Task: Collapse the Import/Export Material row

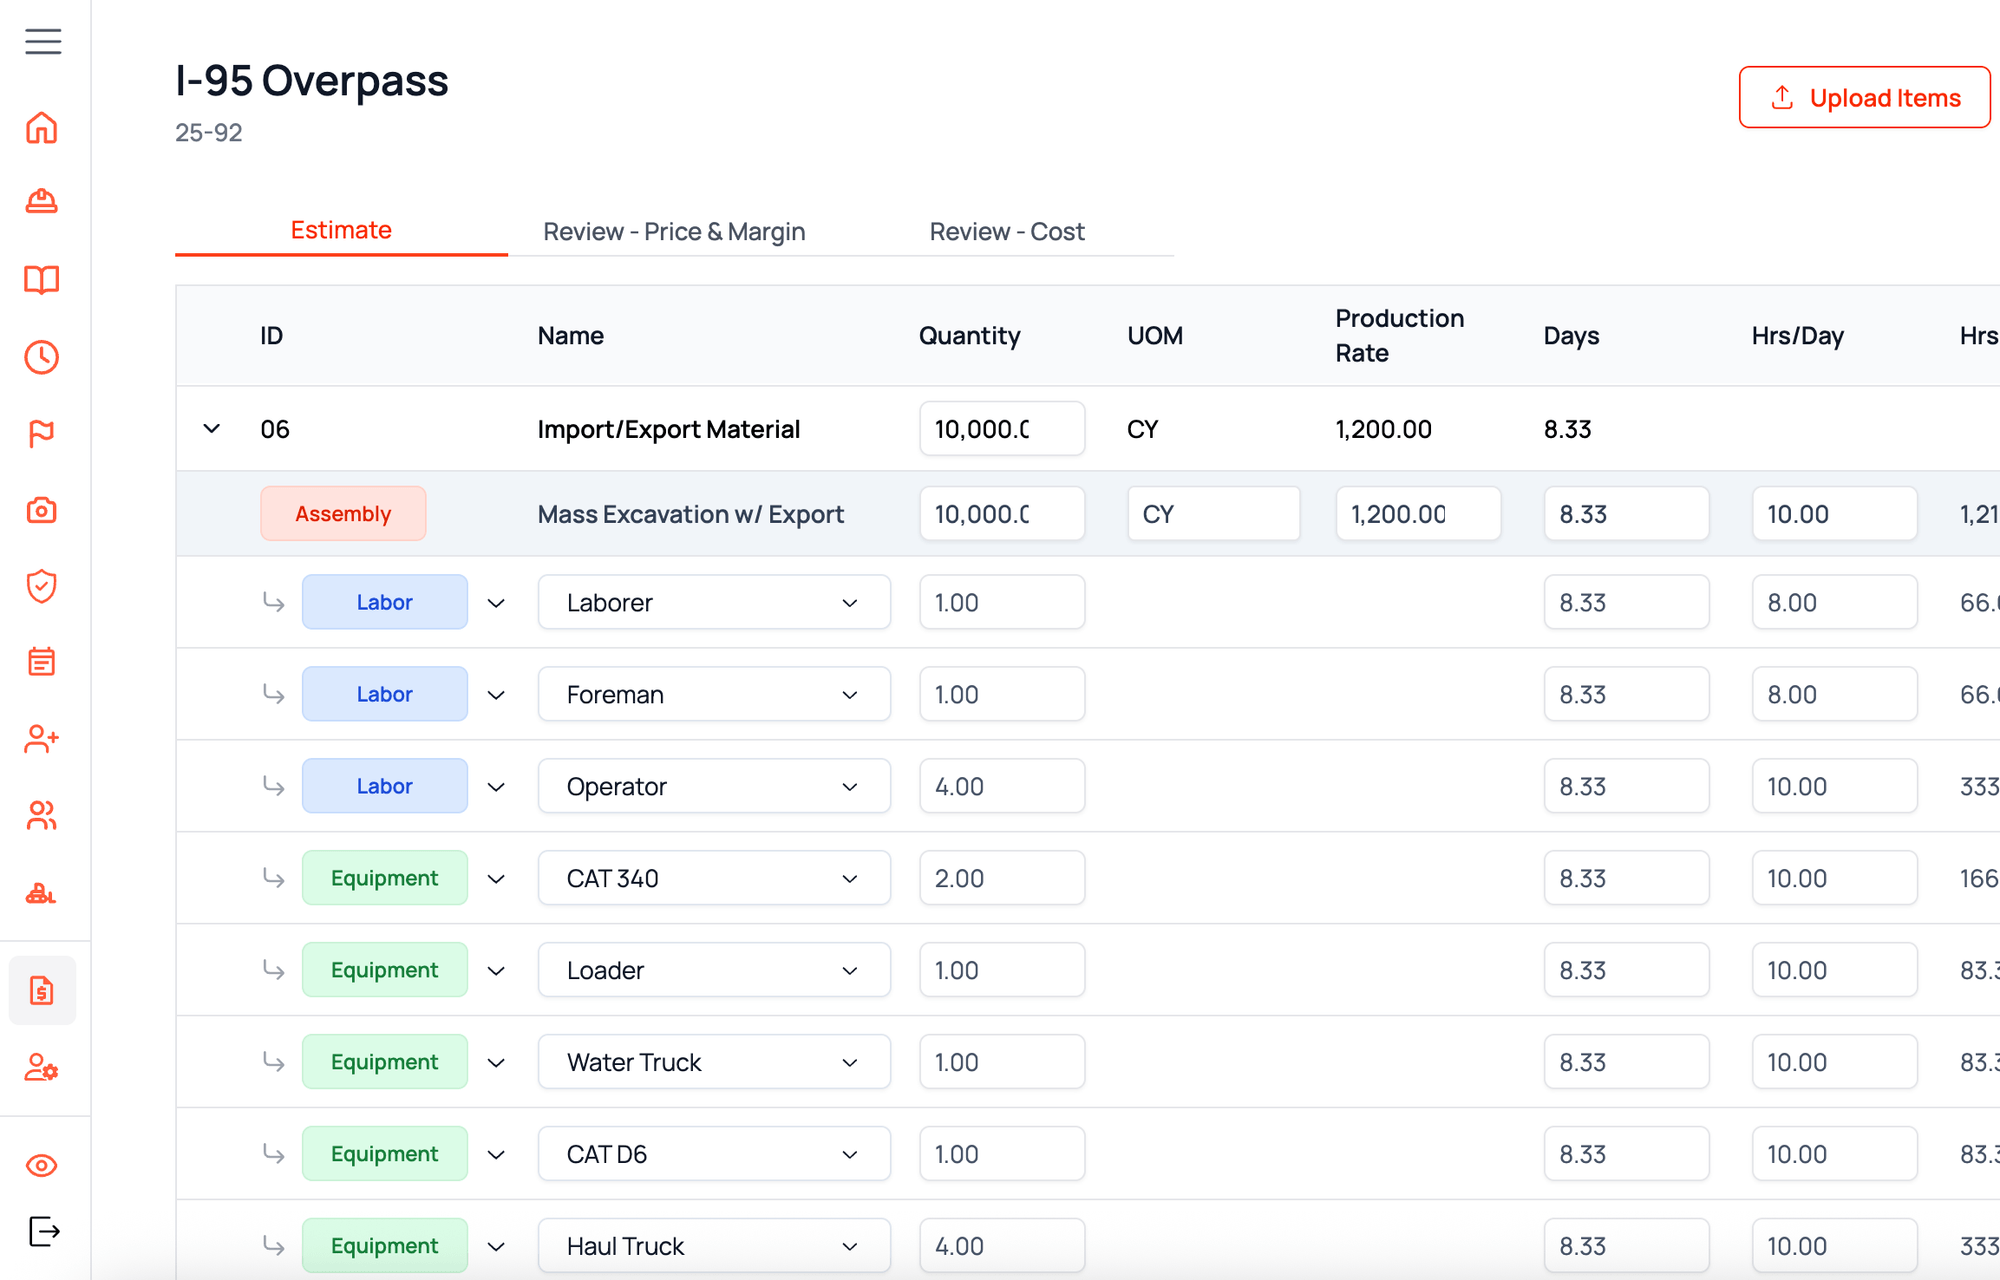Action: 212,428
